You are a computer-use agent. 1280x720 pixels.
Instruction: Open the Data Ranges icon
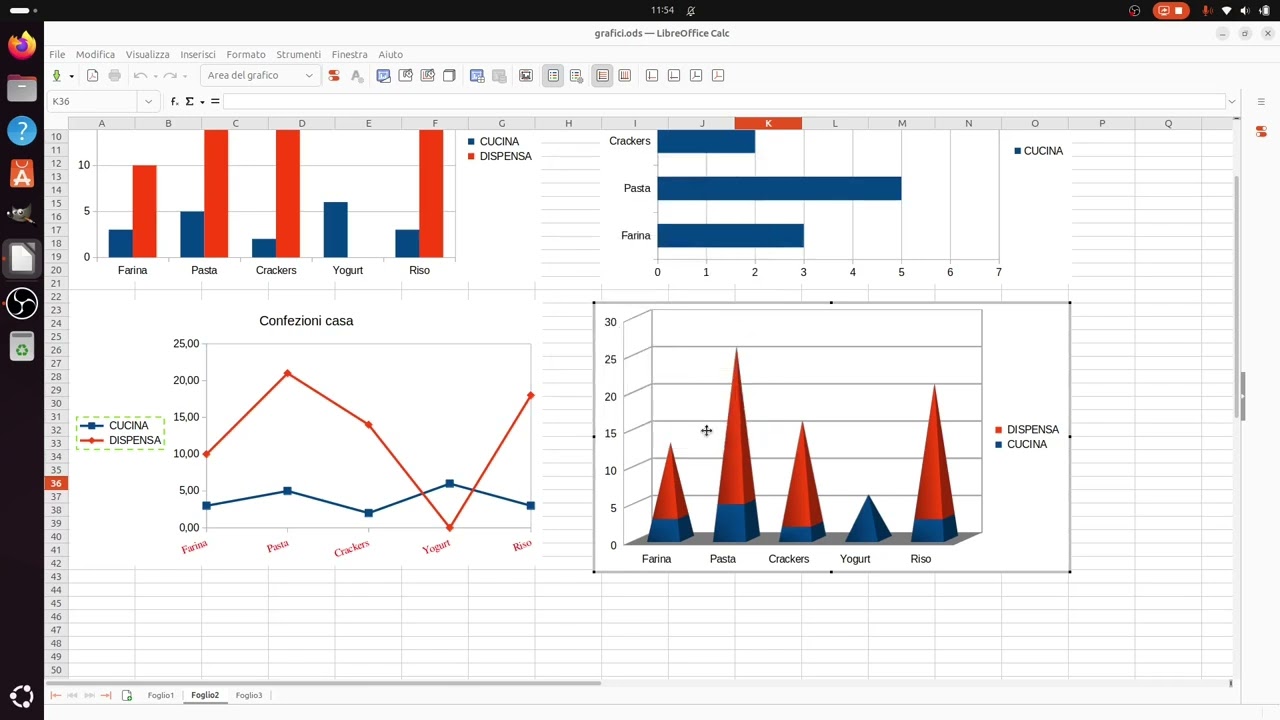(x=477, y=75)
